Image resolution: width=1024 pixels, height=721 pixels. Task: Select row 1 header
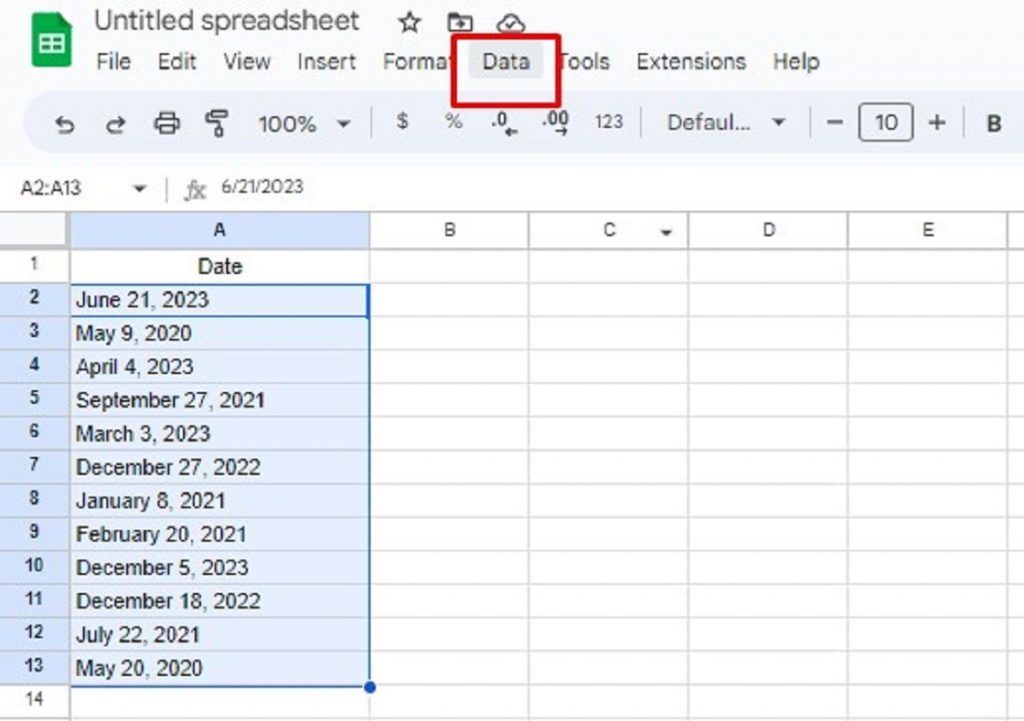(x=34, y=266)
